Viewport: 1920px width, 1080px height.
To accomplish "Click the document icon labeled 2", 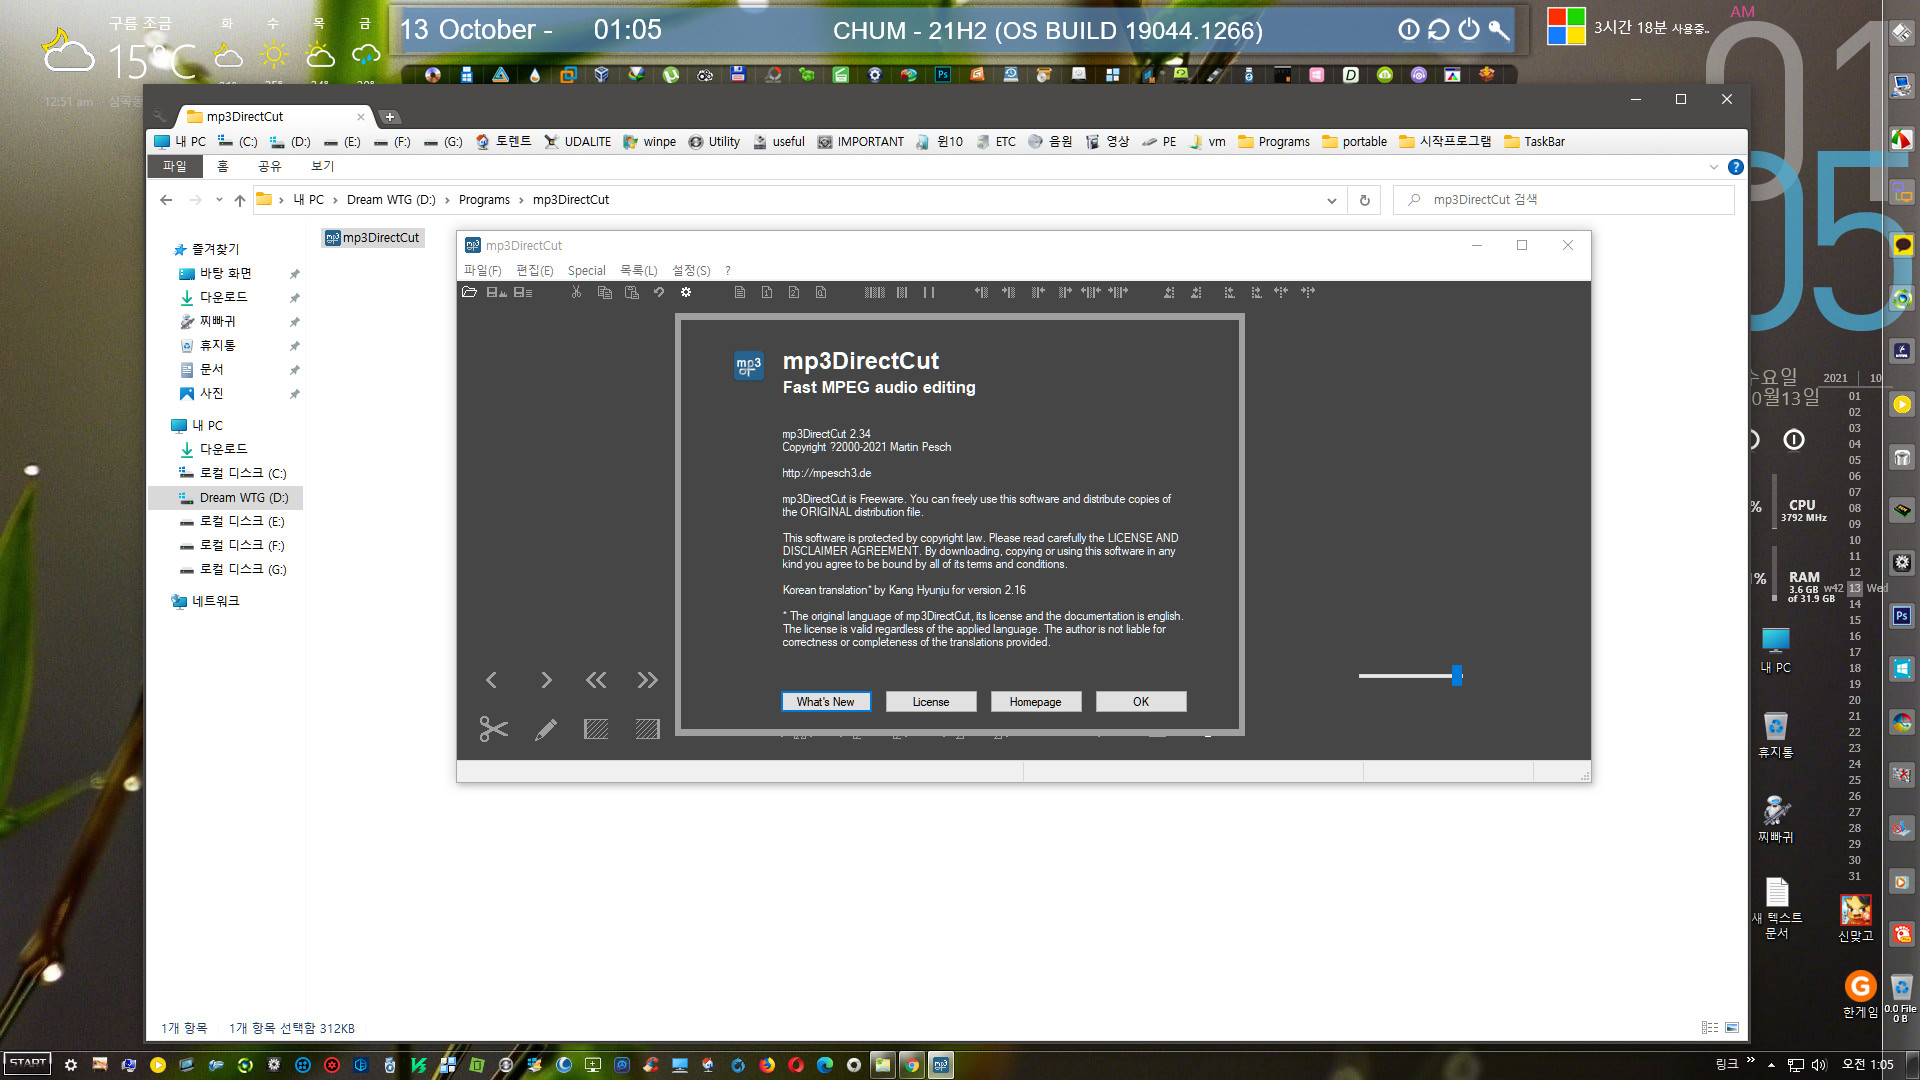I will tap(793, 292).
